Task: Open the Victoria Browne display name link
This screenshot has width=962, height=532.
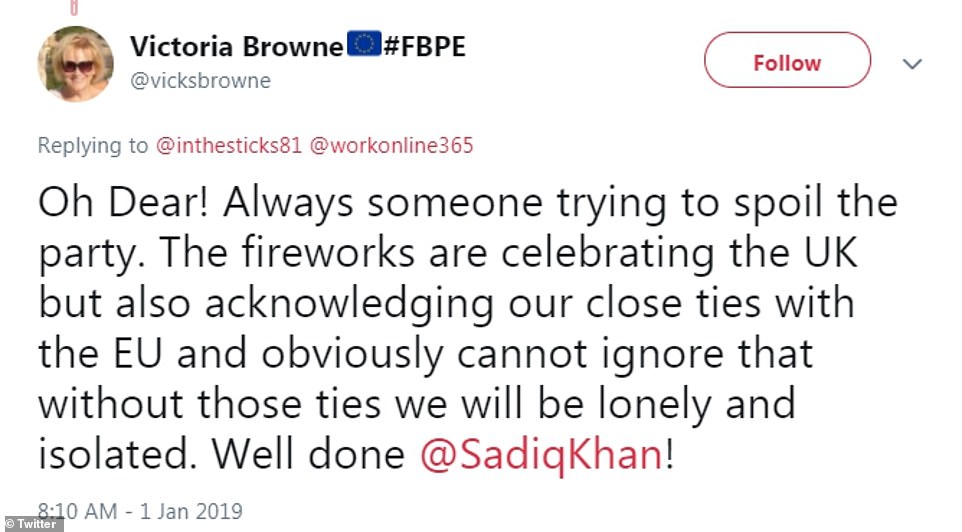Action: [x=236, y=47]
